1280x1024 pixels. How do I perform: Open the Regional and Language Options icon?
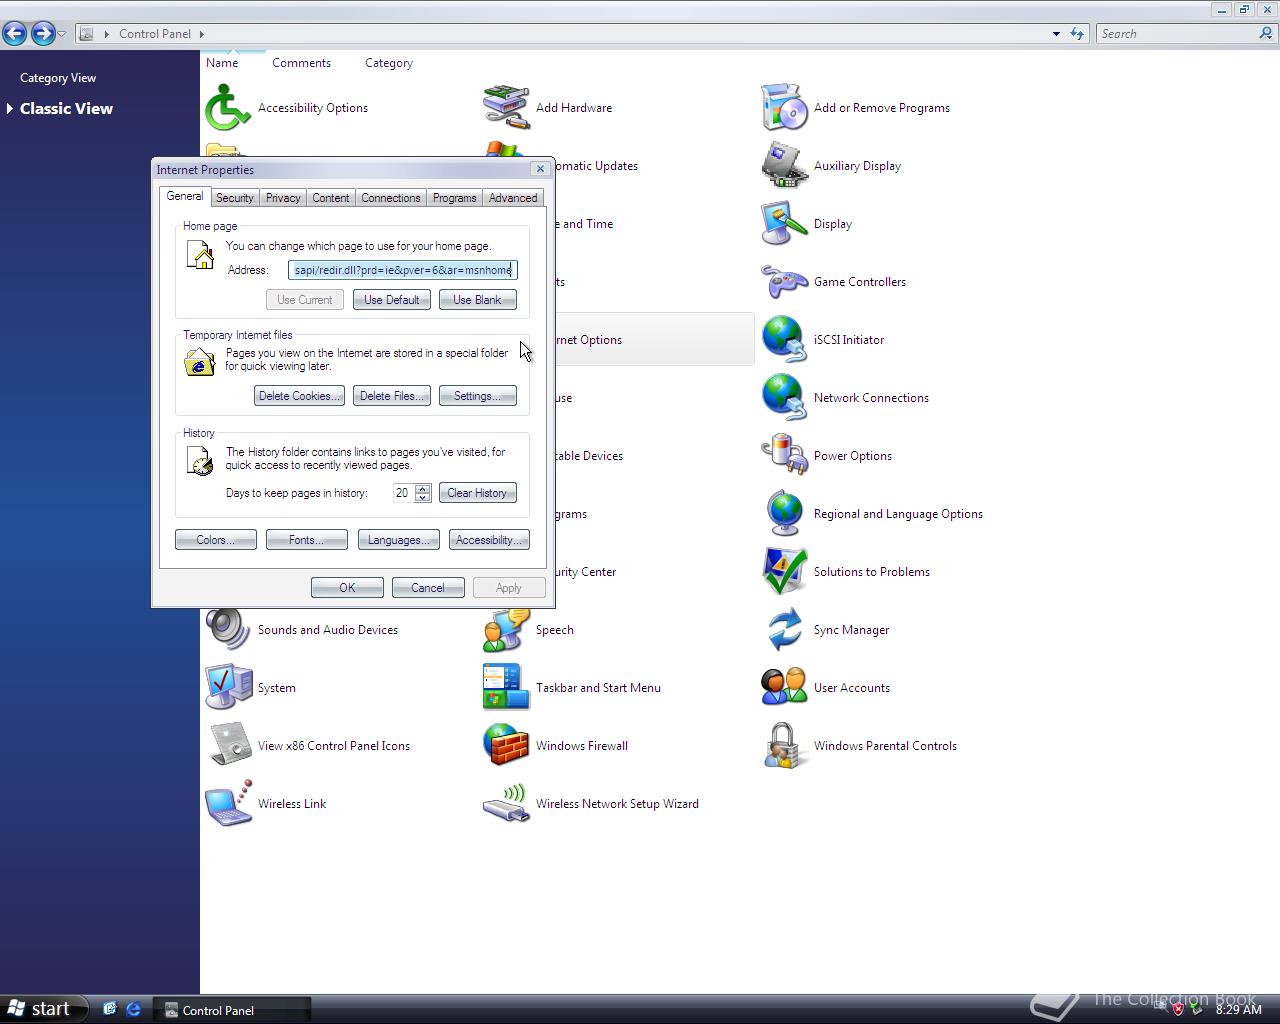click(784, 514)
